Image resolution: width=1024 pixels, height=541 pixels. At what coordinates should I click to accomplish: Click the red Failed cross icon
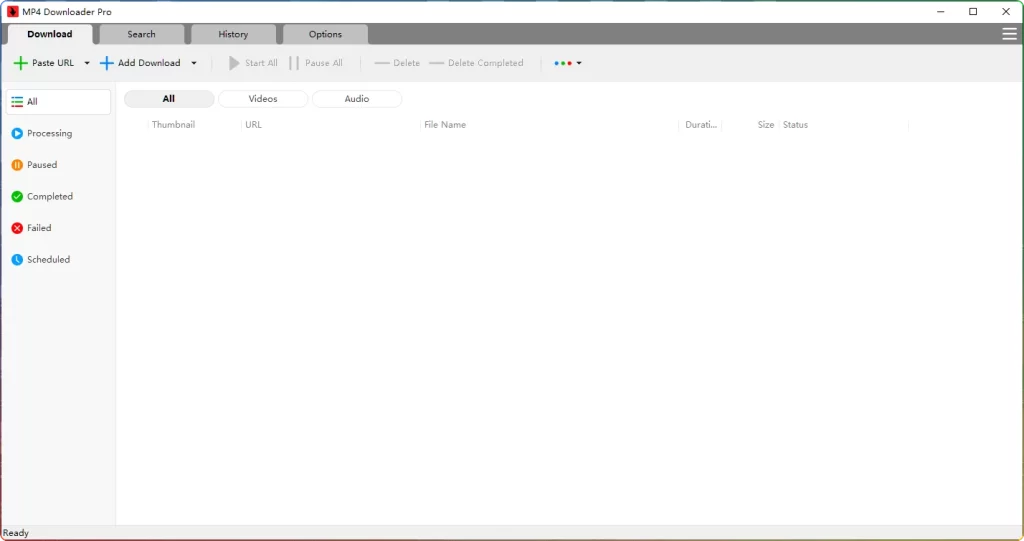tap(17, 228)
